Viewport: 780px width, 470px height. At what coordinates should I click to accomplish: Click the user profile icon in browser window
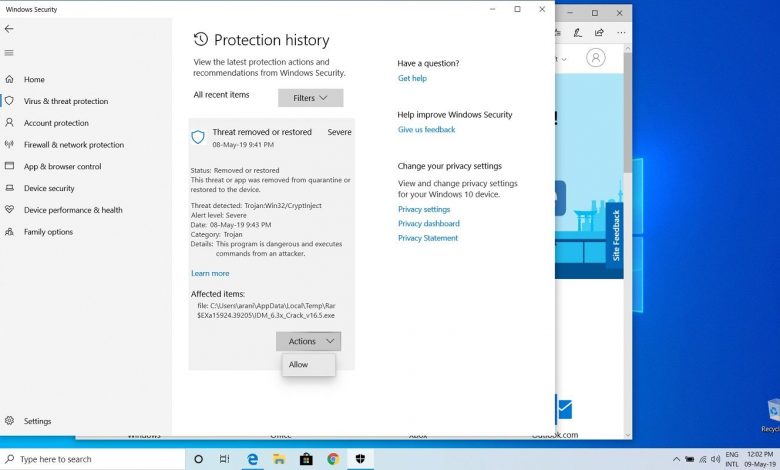(595, 58)
